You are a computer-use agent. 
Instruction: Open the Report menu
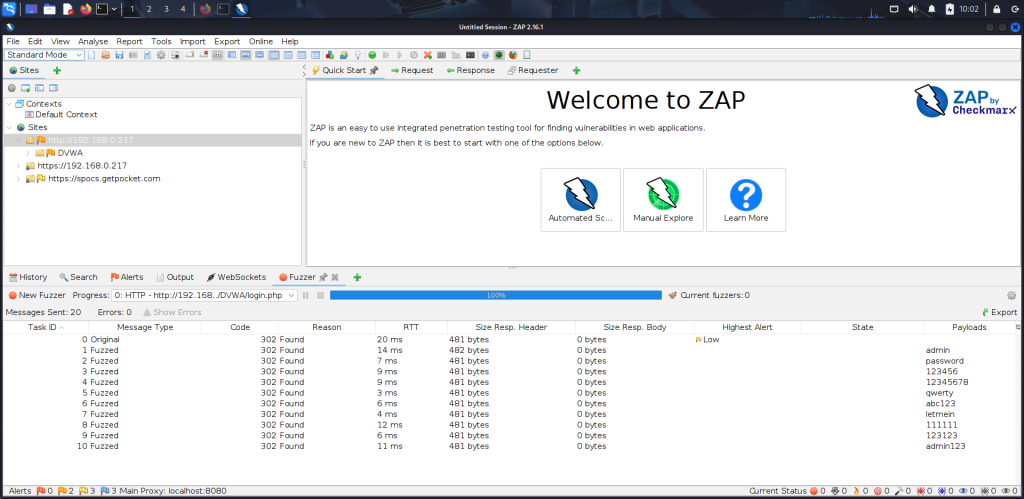point(129,41)
